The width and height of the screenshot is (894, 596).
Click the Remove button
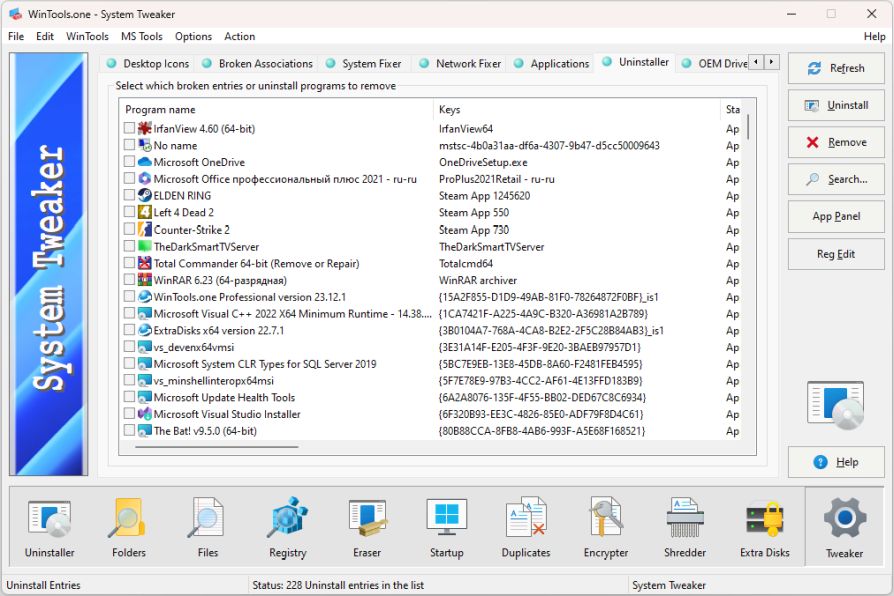[836, 142]
